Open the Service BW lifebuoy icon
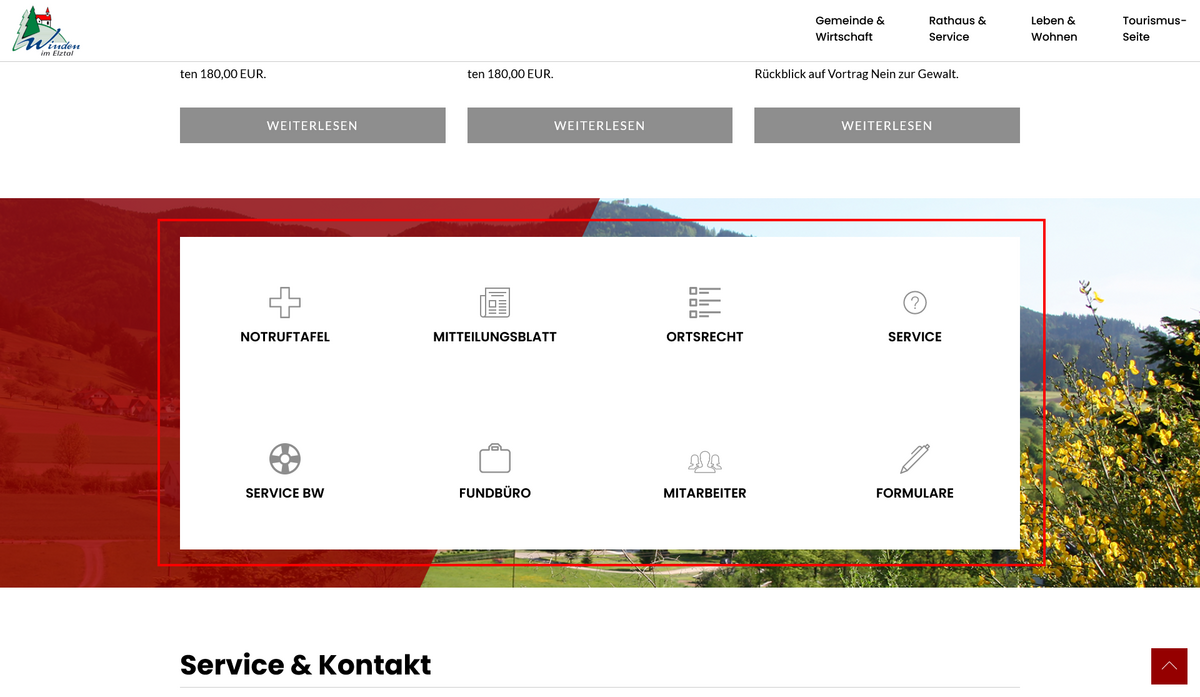Image resolution: width=1200 pixels, height=697 pixels. pyautogui.click(x=285, y=459)
